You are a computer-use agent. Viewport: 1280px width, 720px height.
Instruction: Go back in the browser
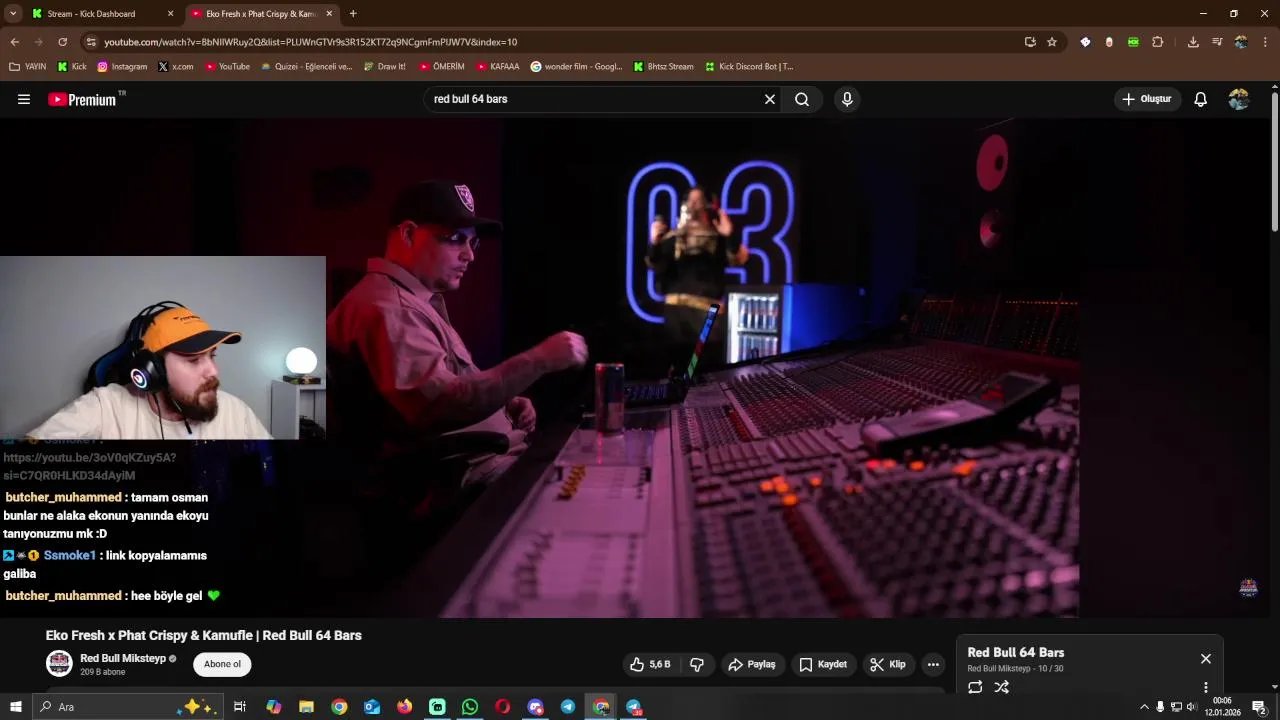coord(15,42)
